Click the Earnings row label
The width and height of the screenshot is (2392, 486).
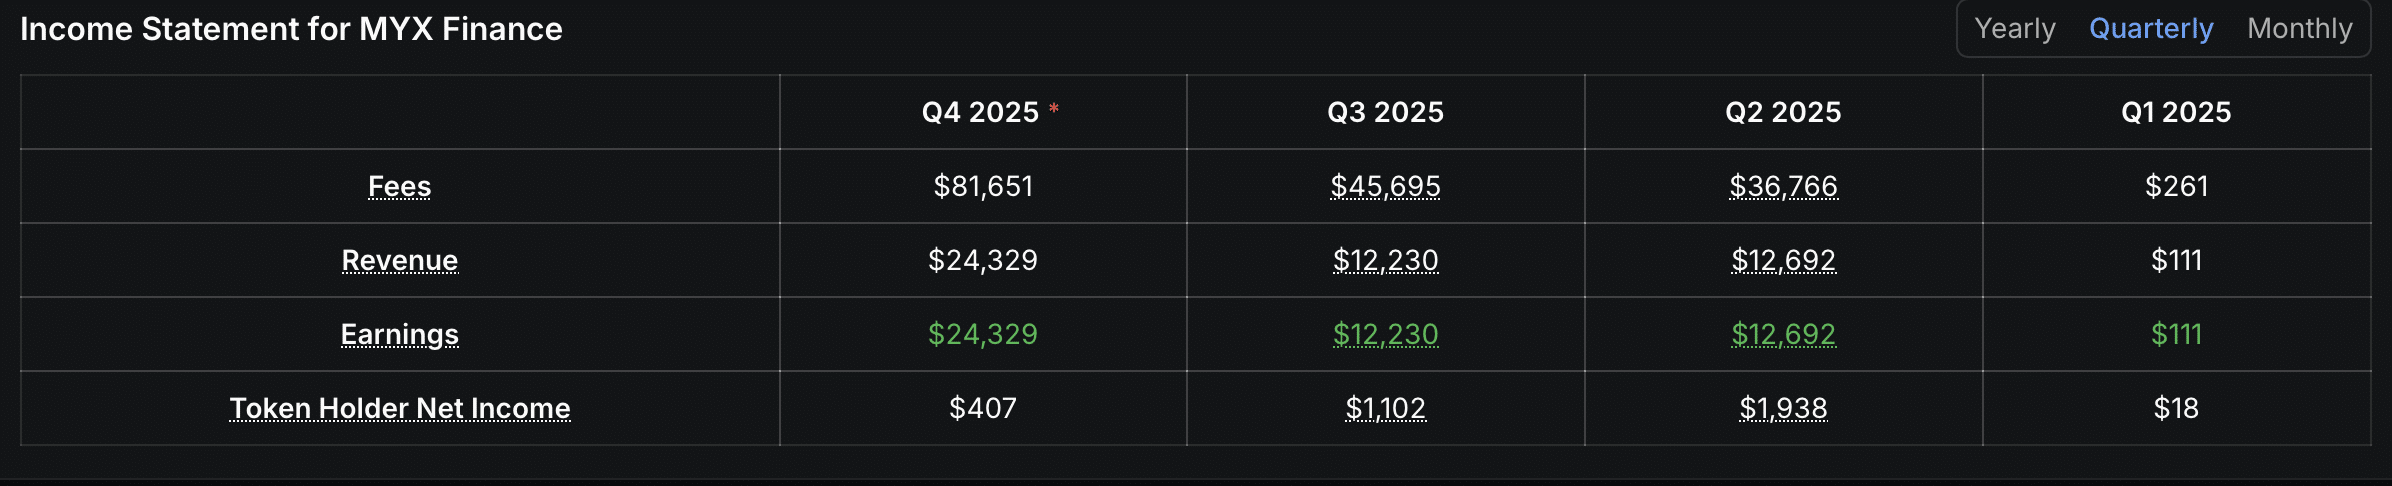399,335
